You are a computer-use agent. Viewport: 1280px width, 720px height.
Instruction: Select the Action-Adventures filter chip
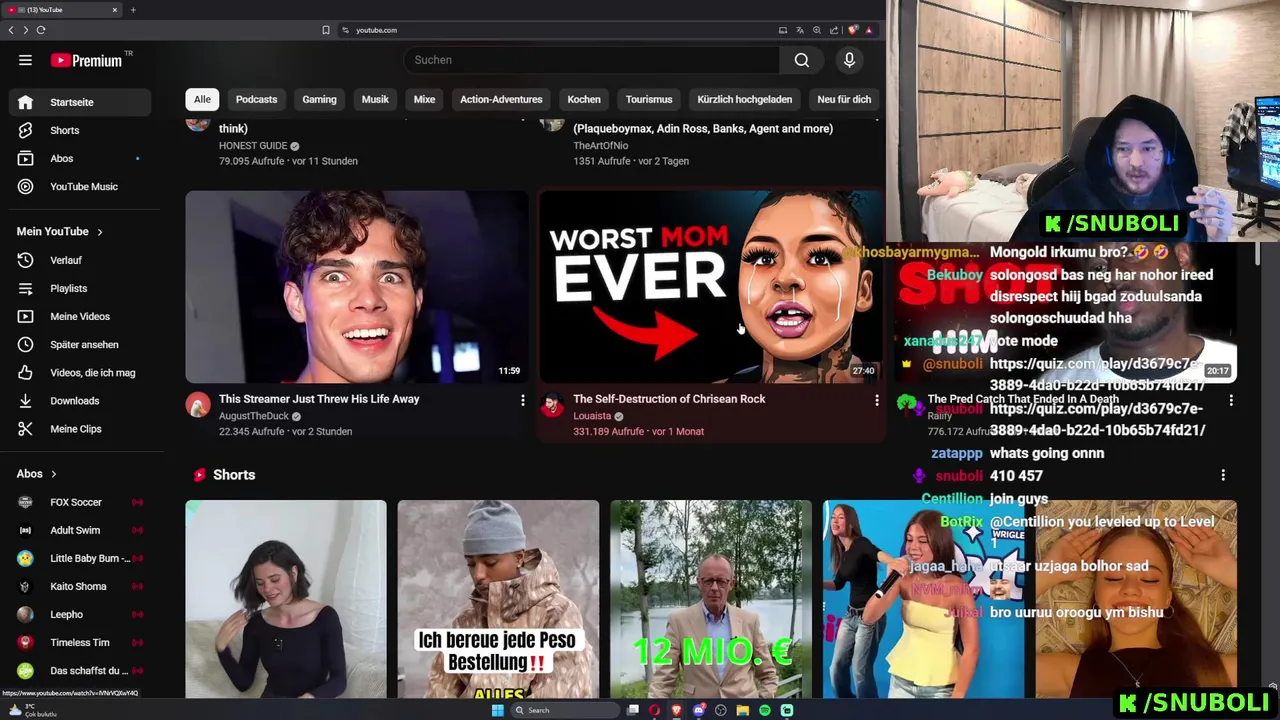tap(501, 99)
